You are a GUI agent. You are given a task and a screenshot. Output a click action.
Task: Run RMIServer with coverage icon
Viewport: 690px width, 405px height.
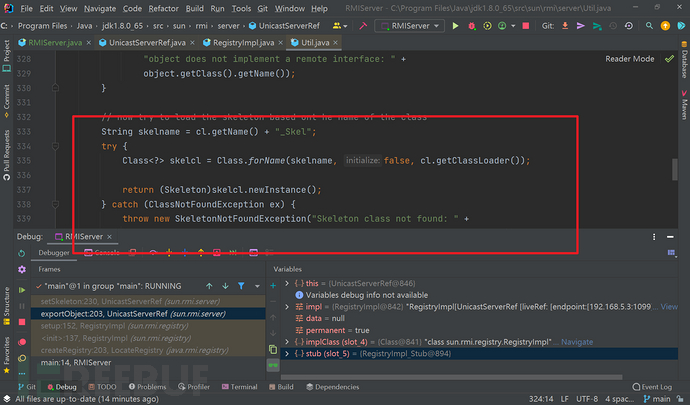coord(487,26)
